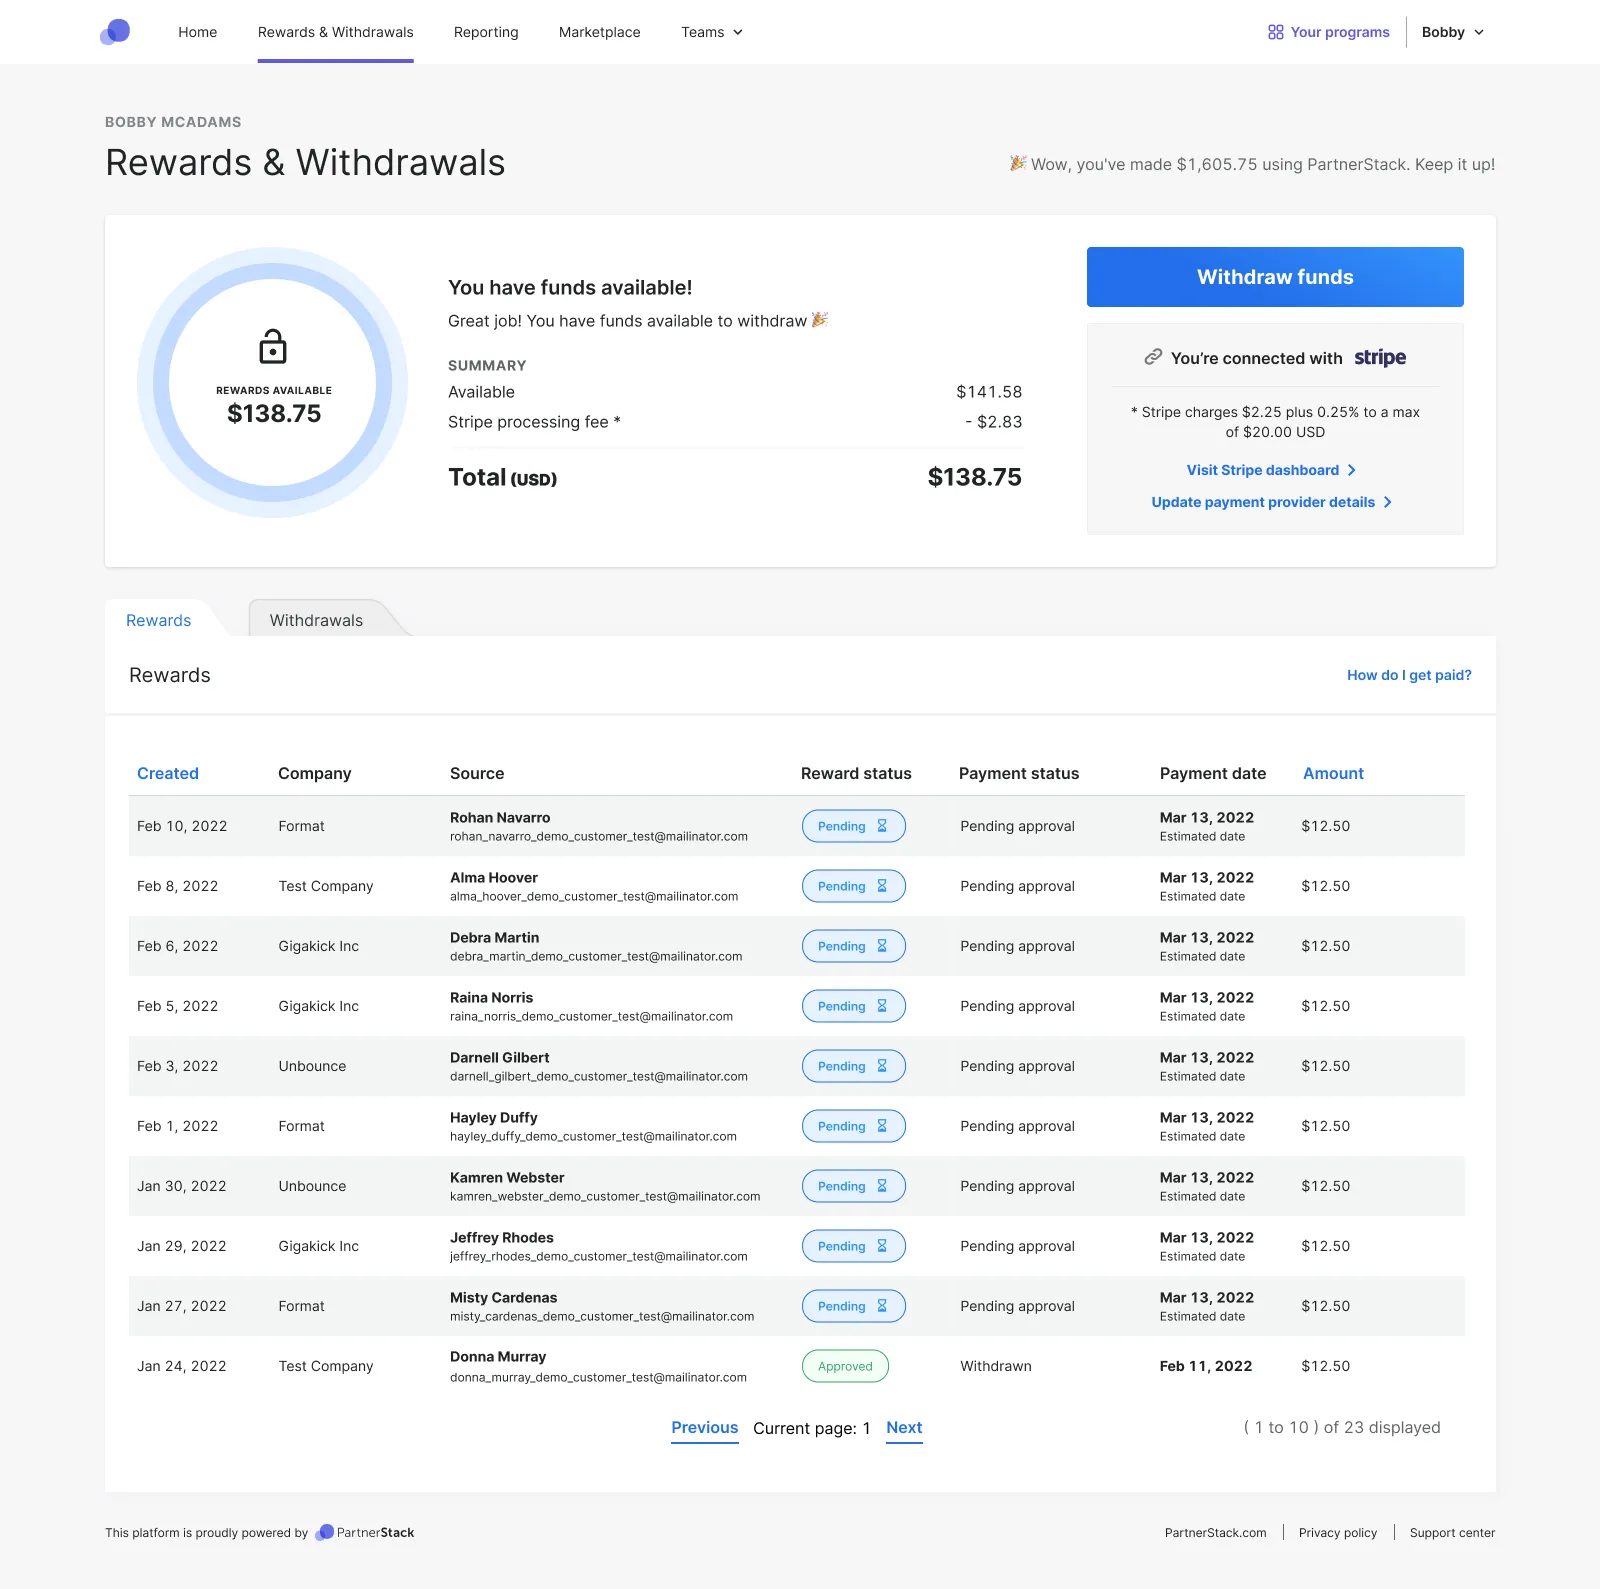1600x1589 pixels.
Task: Click the hourglass icon in Darnell Gilbert row
Action: [x=882, y=1066]
